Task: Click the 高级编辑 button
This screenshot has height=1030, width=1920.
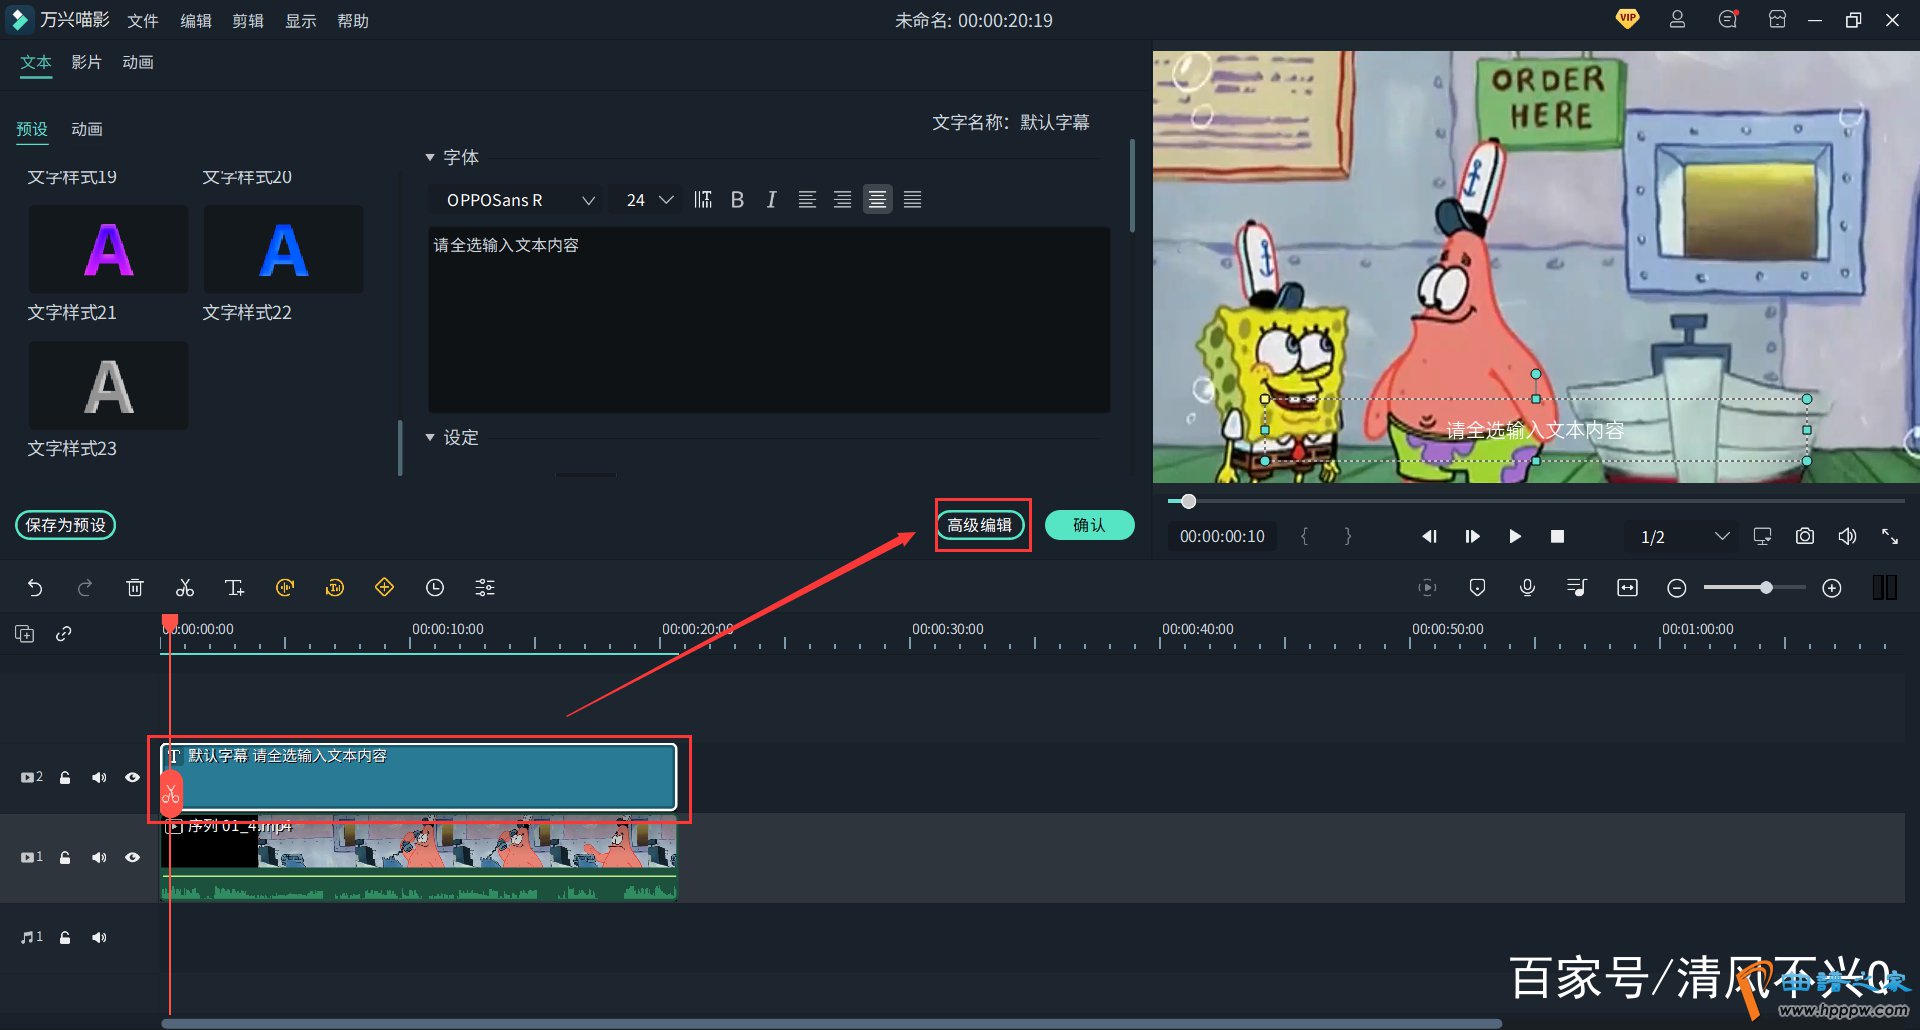Action: click(x=980, y=525)
